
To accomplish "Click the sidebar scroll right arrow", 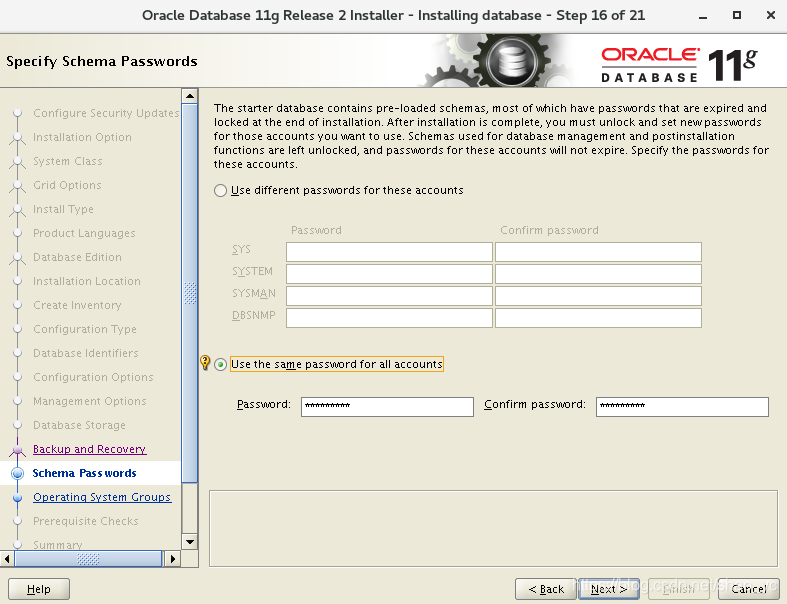I will (x=173, y=558).
